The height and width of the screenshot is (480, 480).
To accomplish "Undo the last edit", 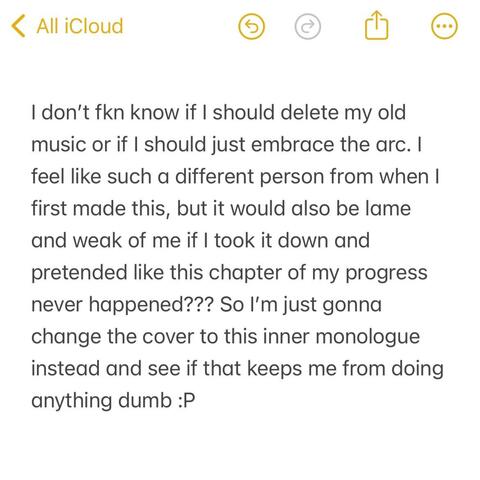I will [251, 26].
